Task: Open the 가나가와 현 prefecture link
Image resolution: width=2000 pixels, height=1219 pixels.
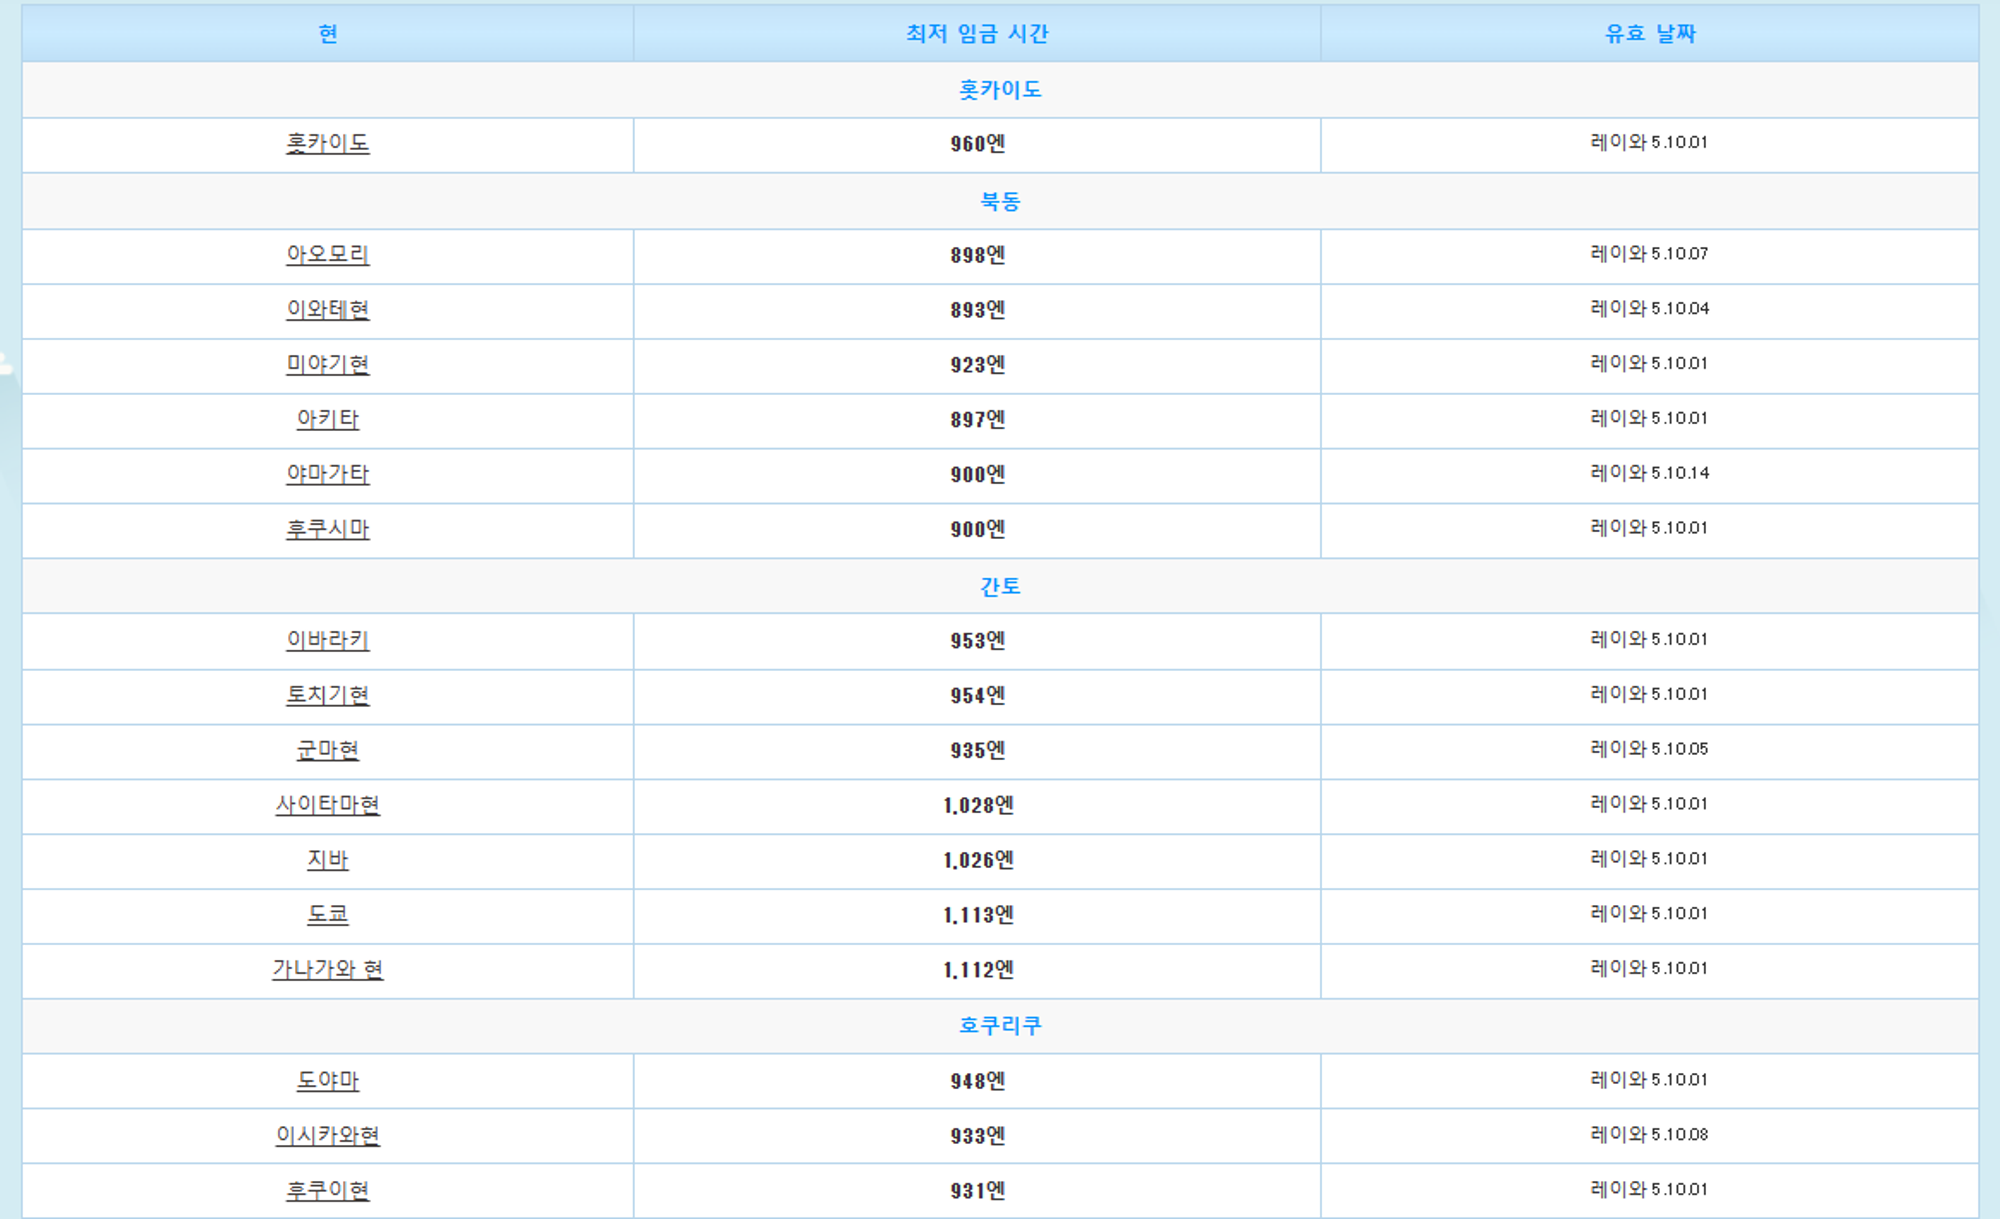Action: (328, 970)
